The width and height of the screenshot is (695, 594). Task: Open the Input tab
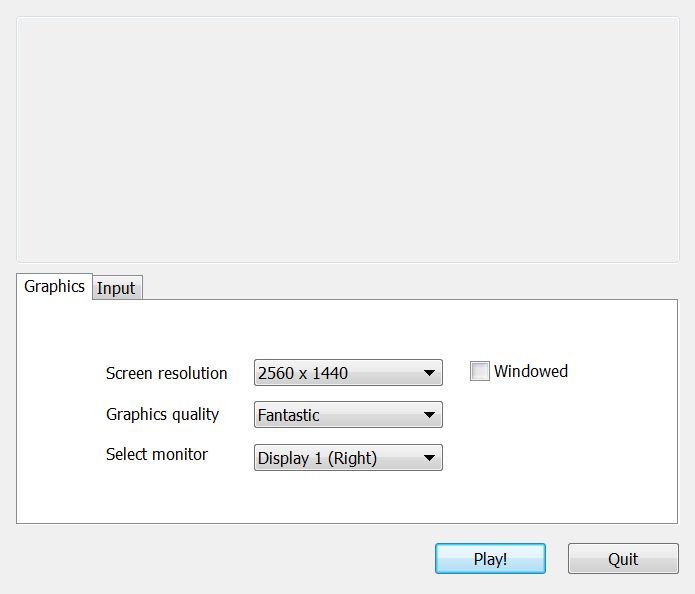pyautogui.click(x=116, y=288)
